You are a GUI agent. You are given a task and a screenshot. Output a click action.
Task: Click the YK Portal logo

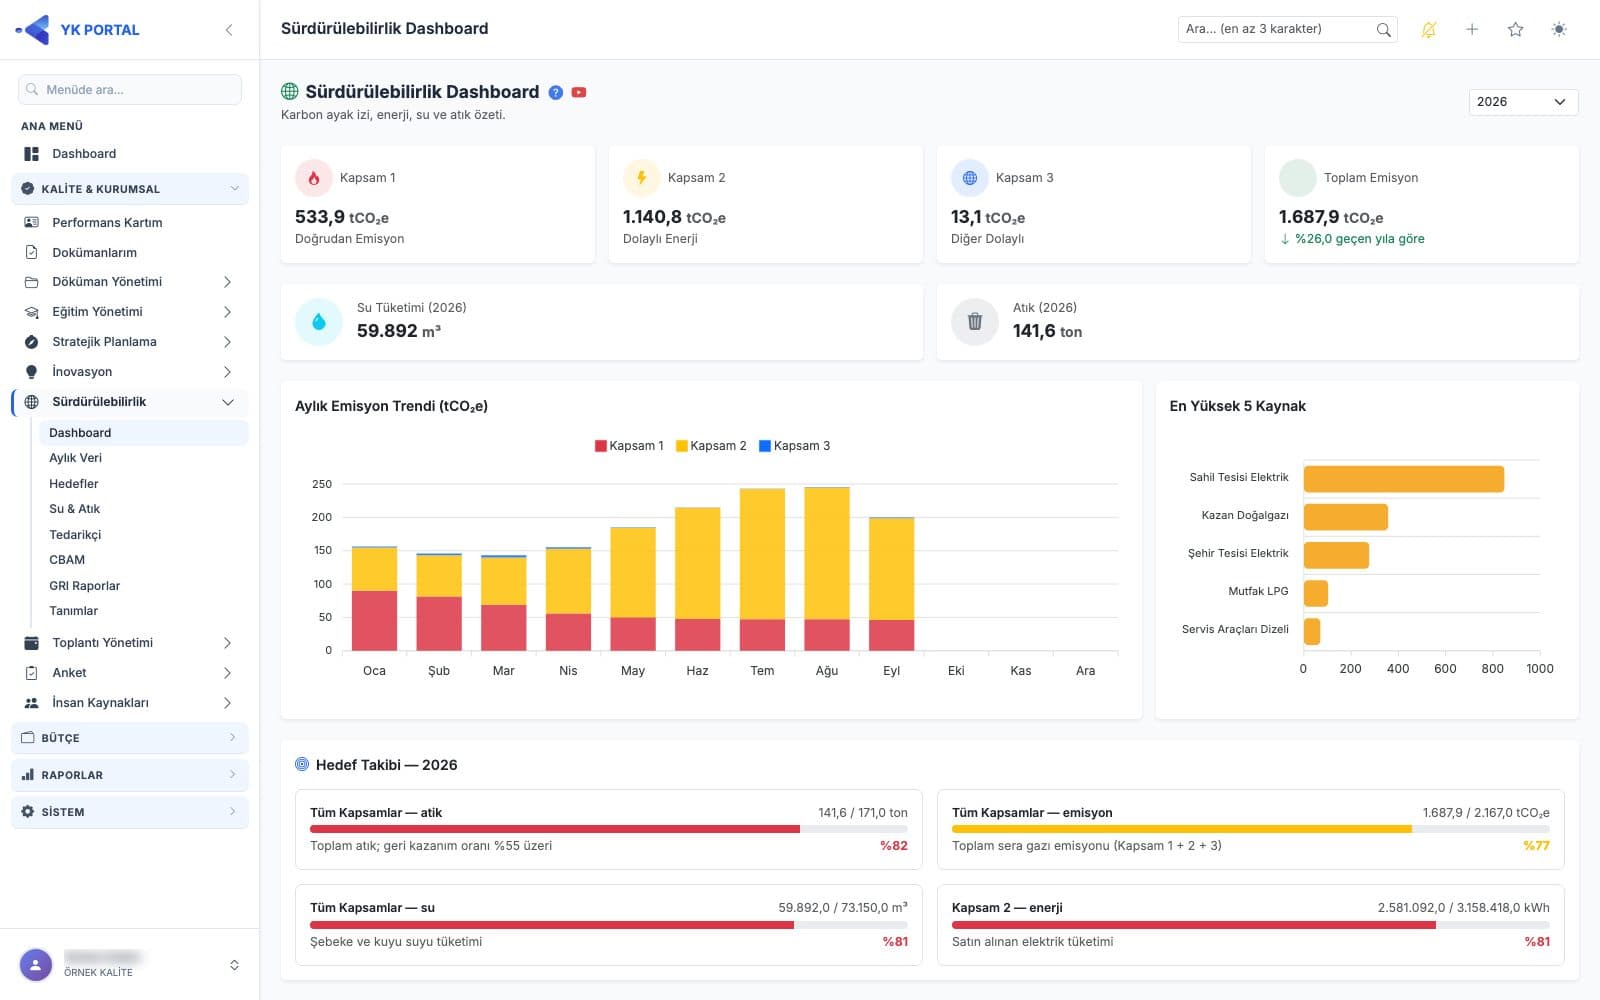pyautogui.click(x=78, y=30)
